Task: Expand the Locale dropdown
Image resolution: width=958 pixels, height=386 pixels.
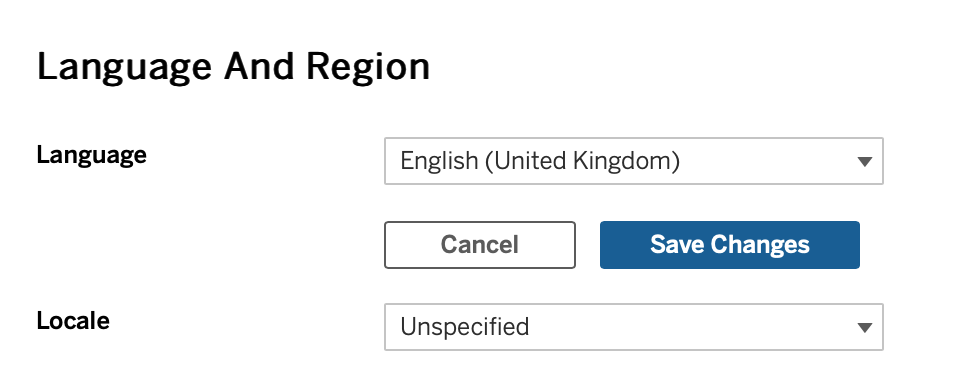Action: 634,327
